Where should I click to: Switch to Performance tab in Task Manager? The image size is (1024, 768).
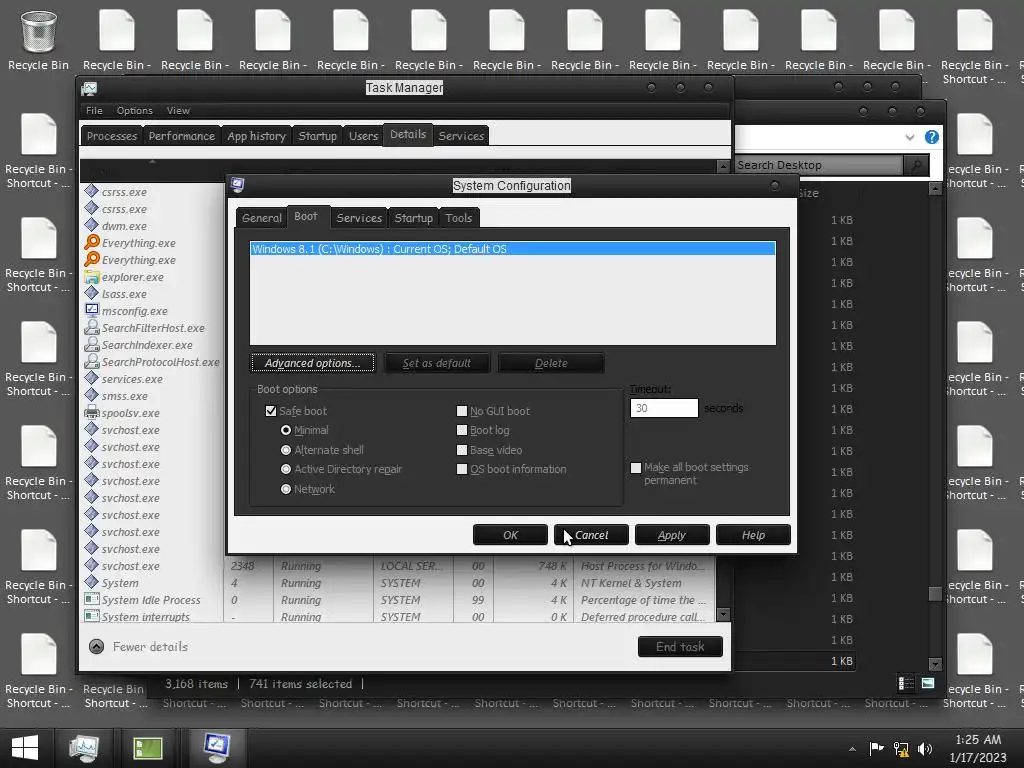point(182,136)
